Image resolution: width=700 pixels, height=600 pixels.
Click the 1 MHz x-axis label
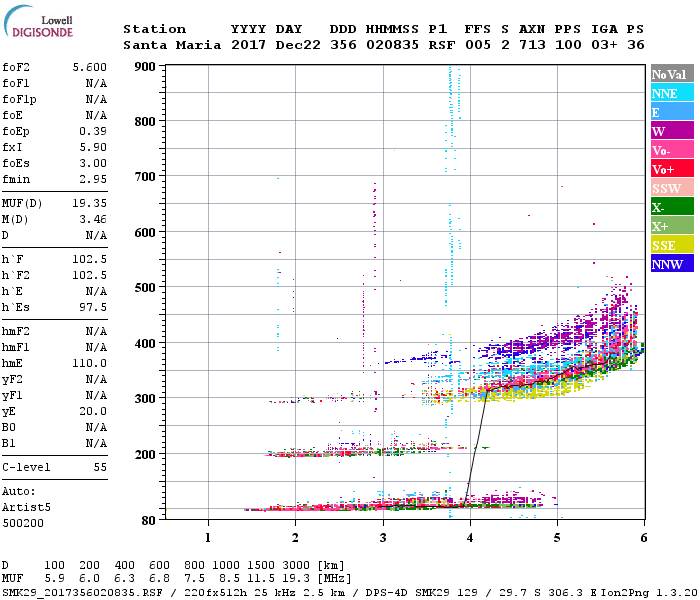(208, 538)
